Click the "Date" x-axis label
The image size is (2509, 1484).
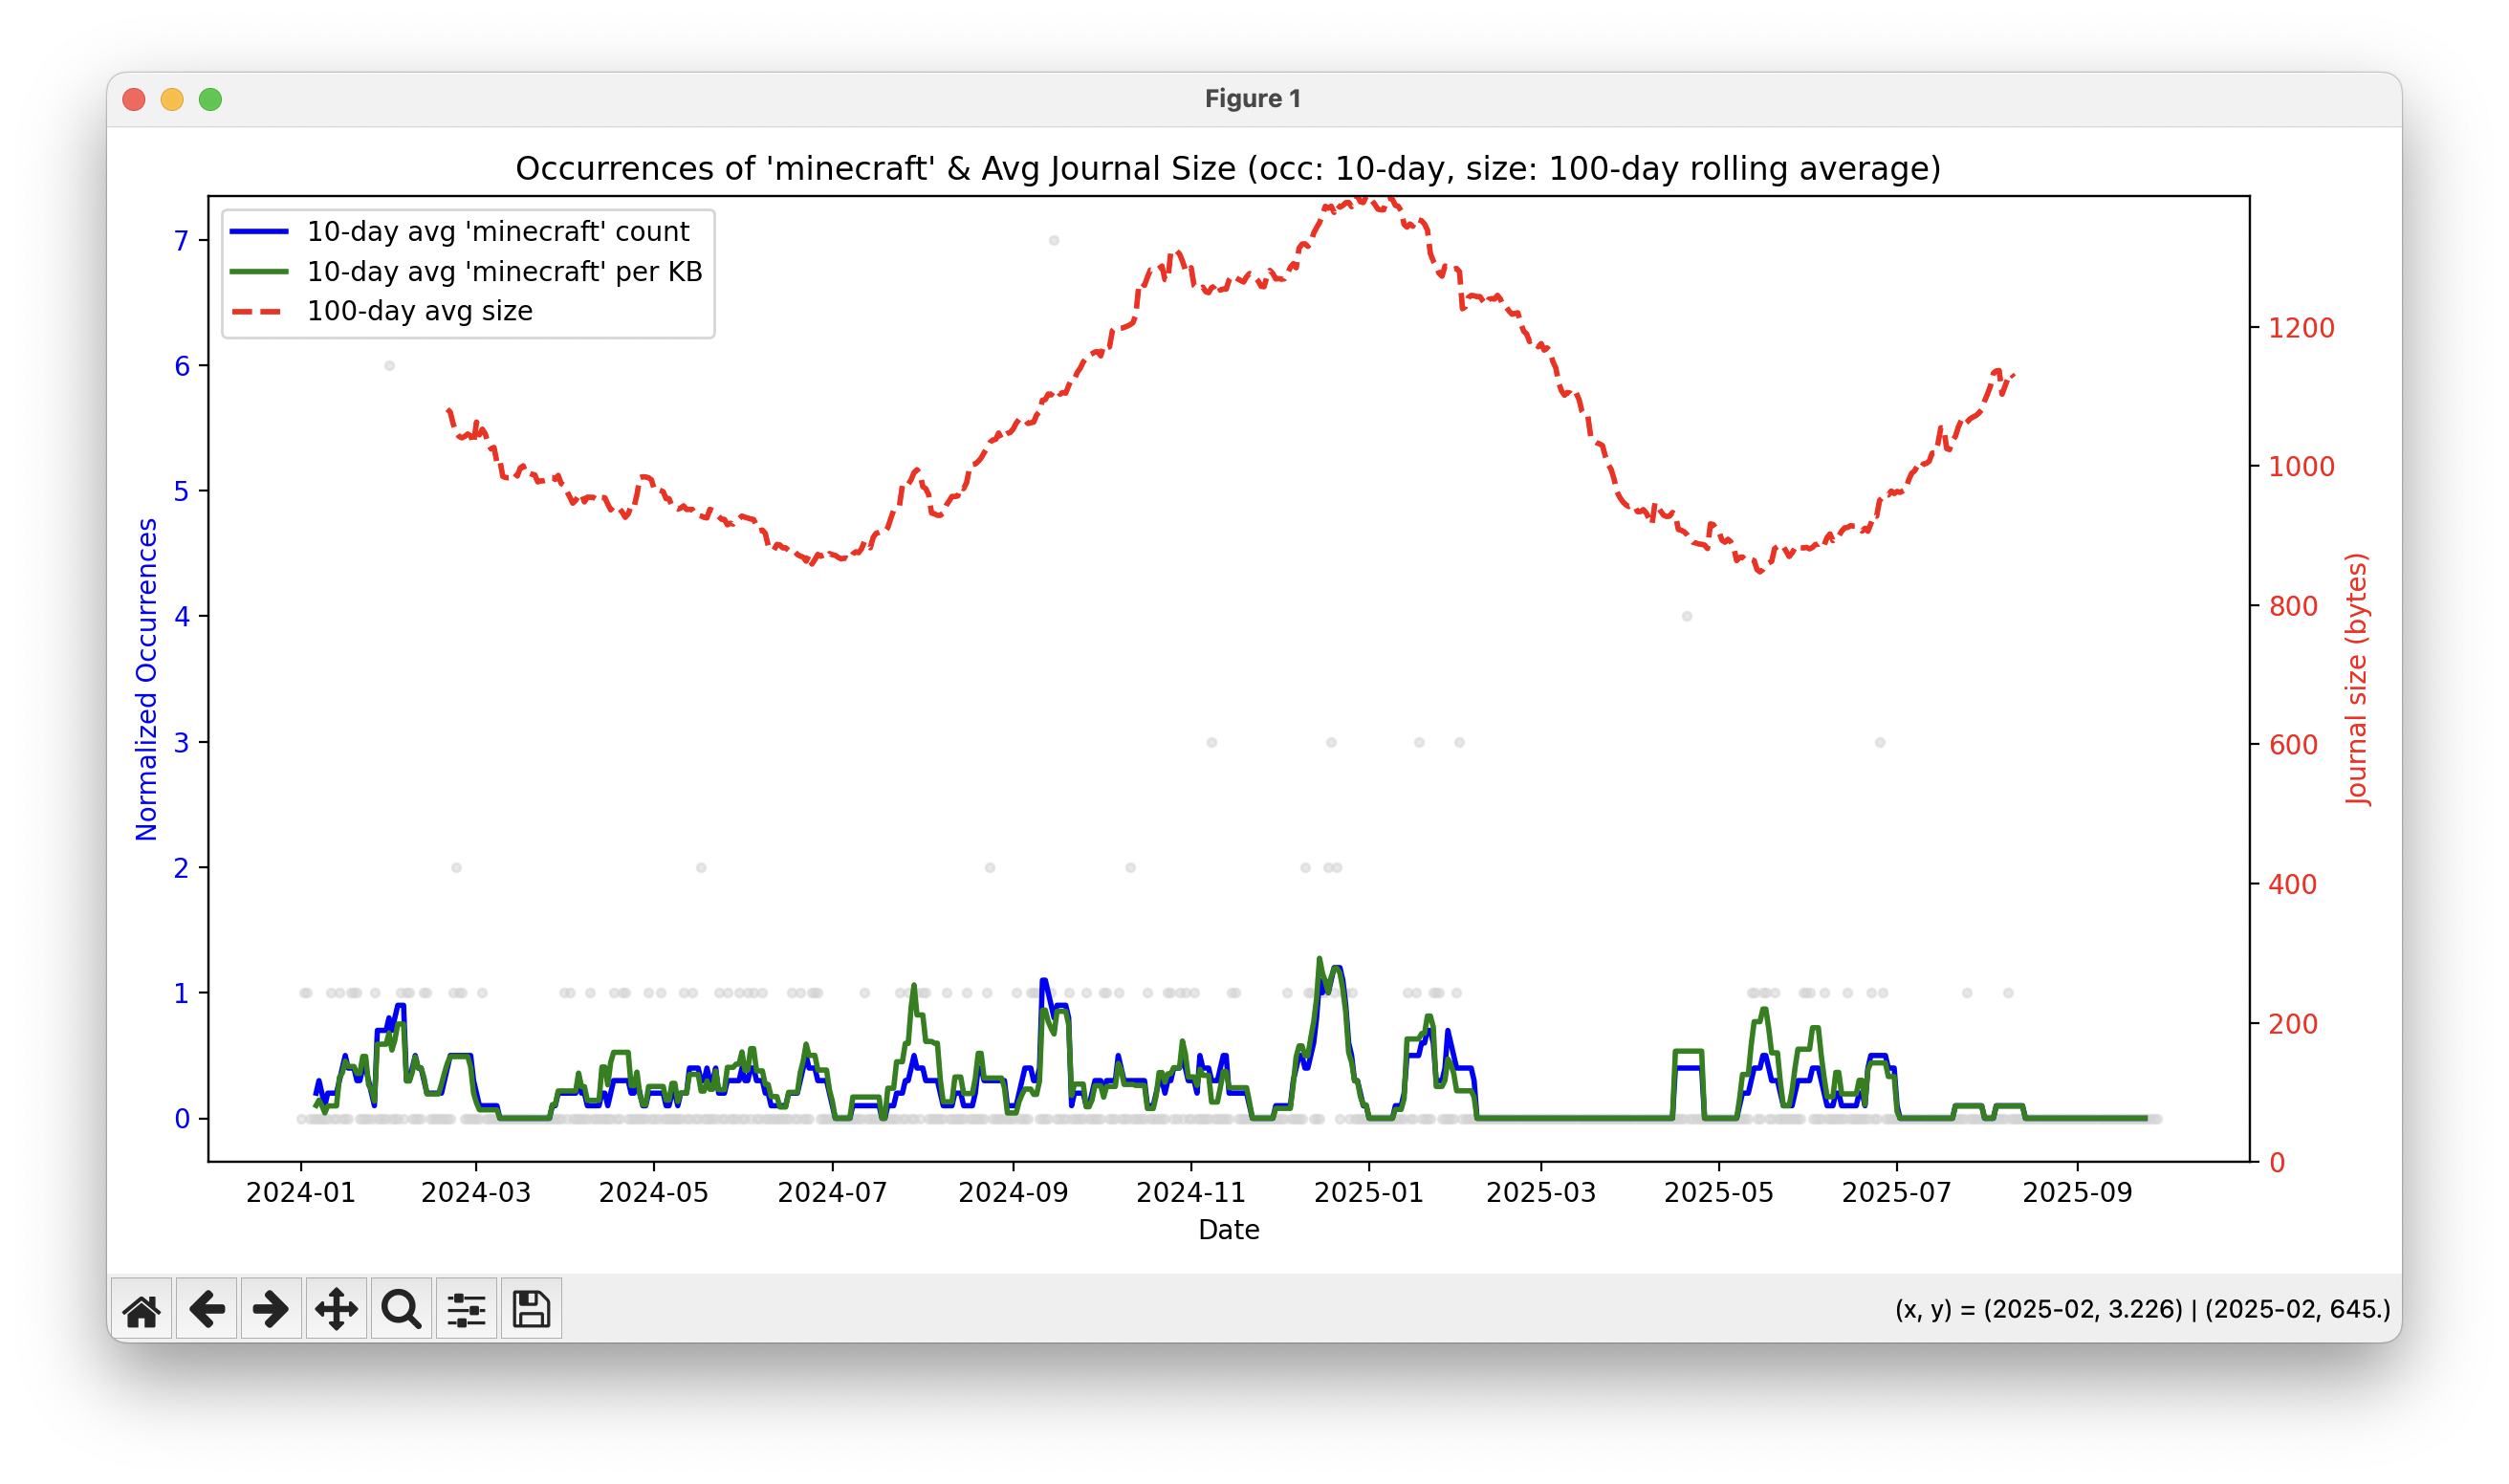click(1228, 1230)
